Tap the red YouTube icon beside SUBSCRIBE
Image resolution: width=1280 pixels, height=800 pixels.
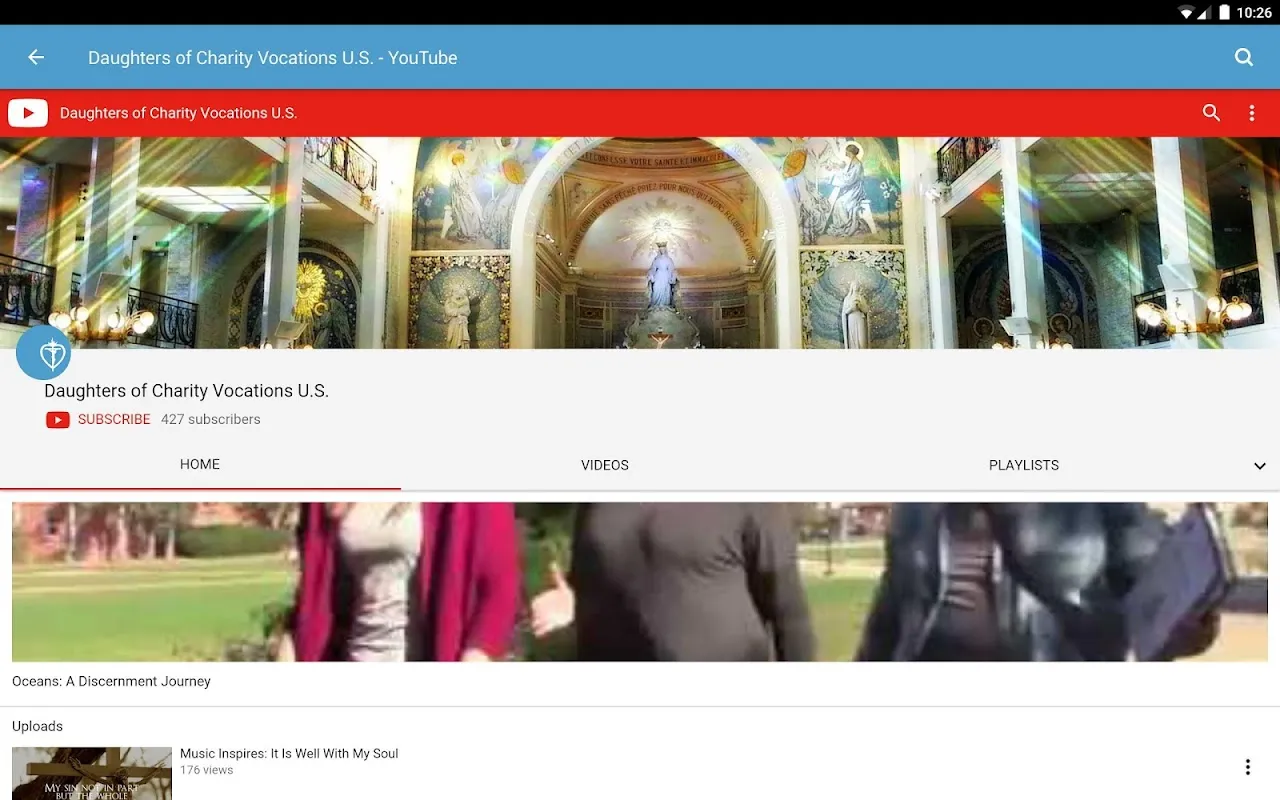(x=58, y=420)
